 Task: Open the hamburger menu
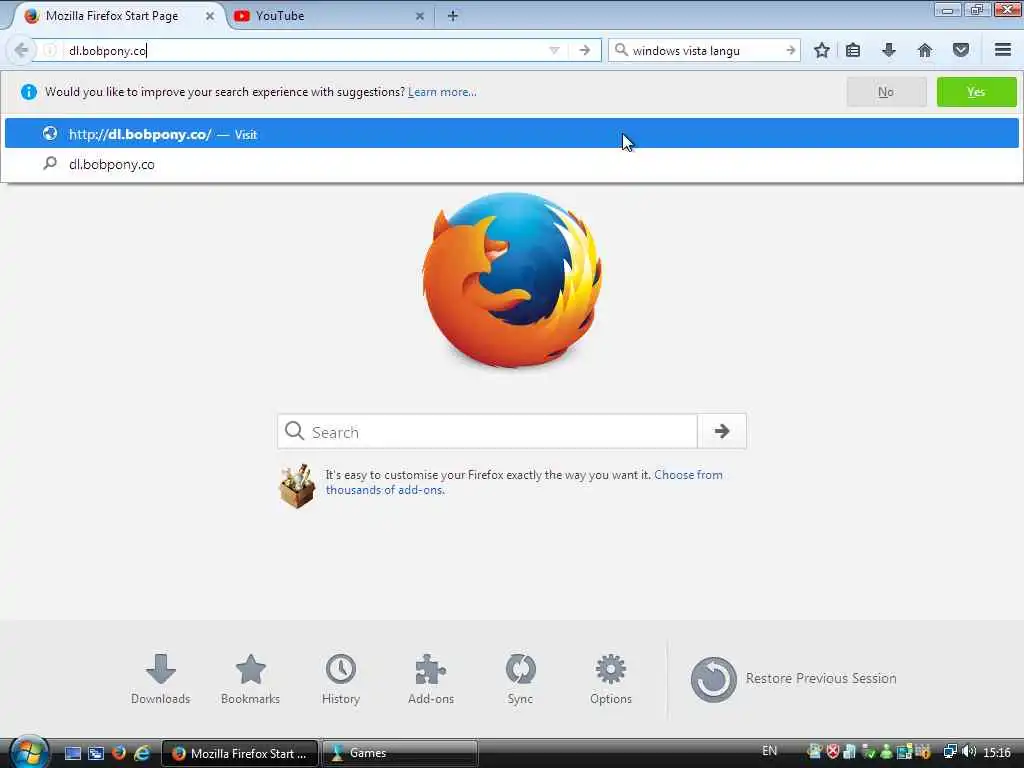[1002, 50]
